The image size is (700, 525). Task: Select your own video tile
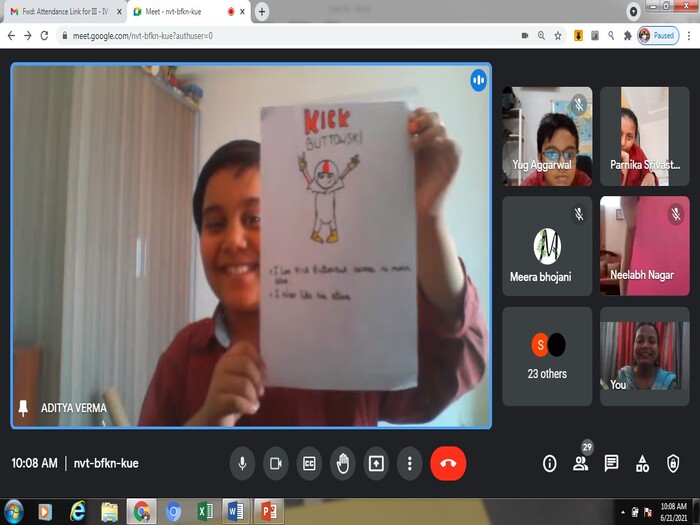coord(645,356)
